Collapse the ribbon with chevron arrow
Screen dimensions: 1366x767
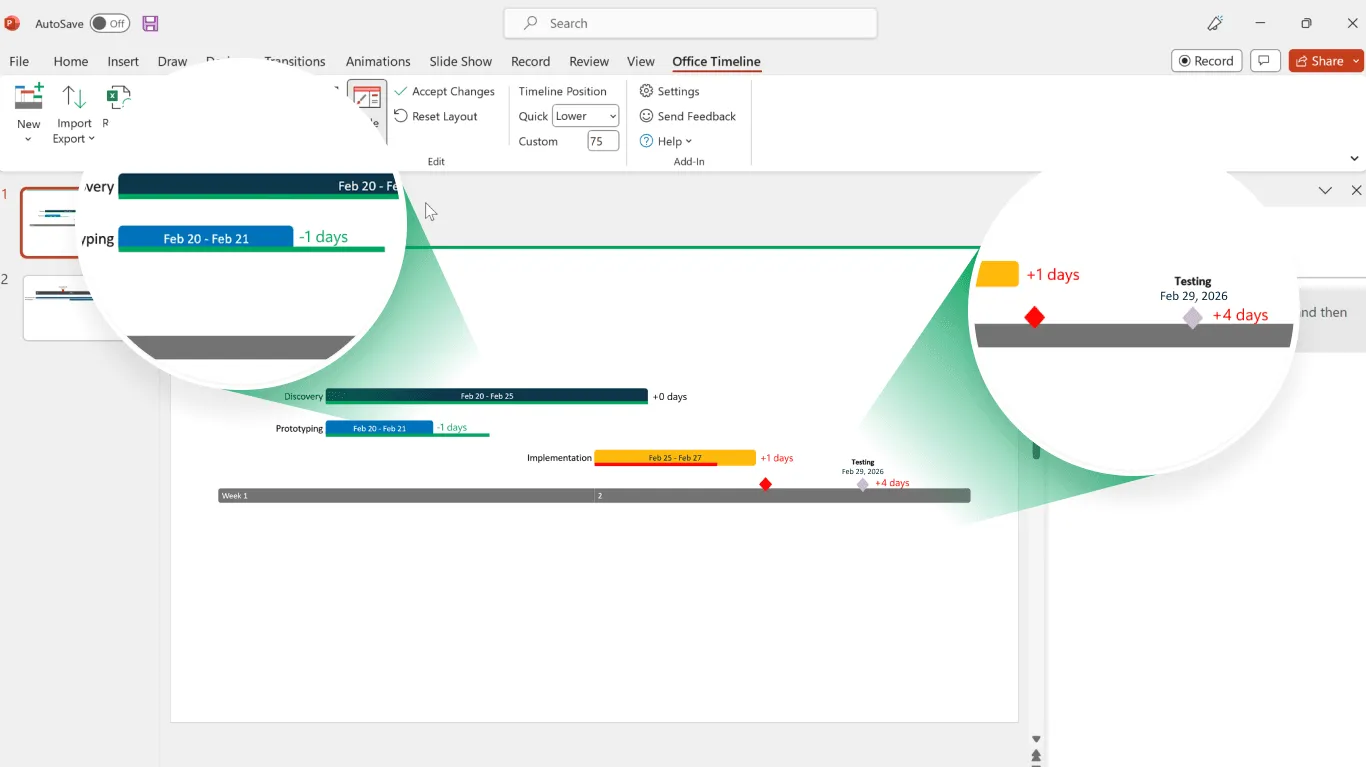pyautogui.click(x=1354, y=158)
